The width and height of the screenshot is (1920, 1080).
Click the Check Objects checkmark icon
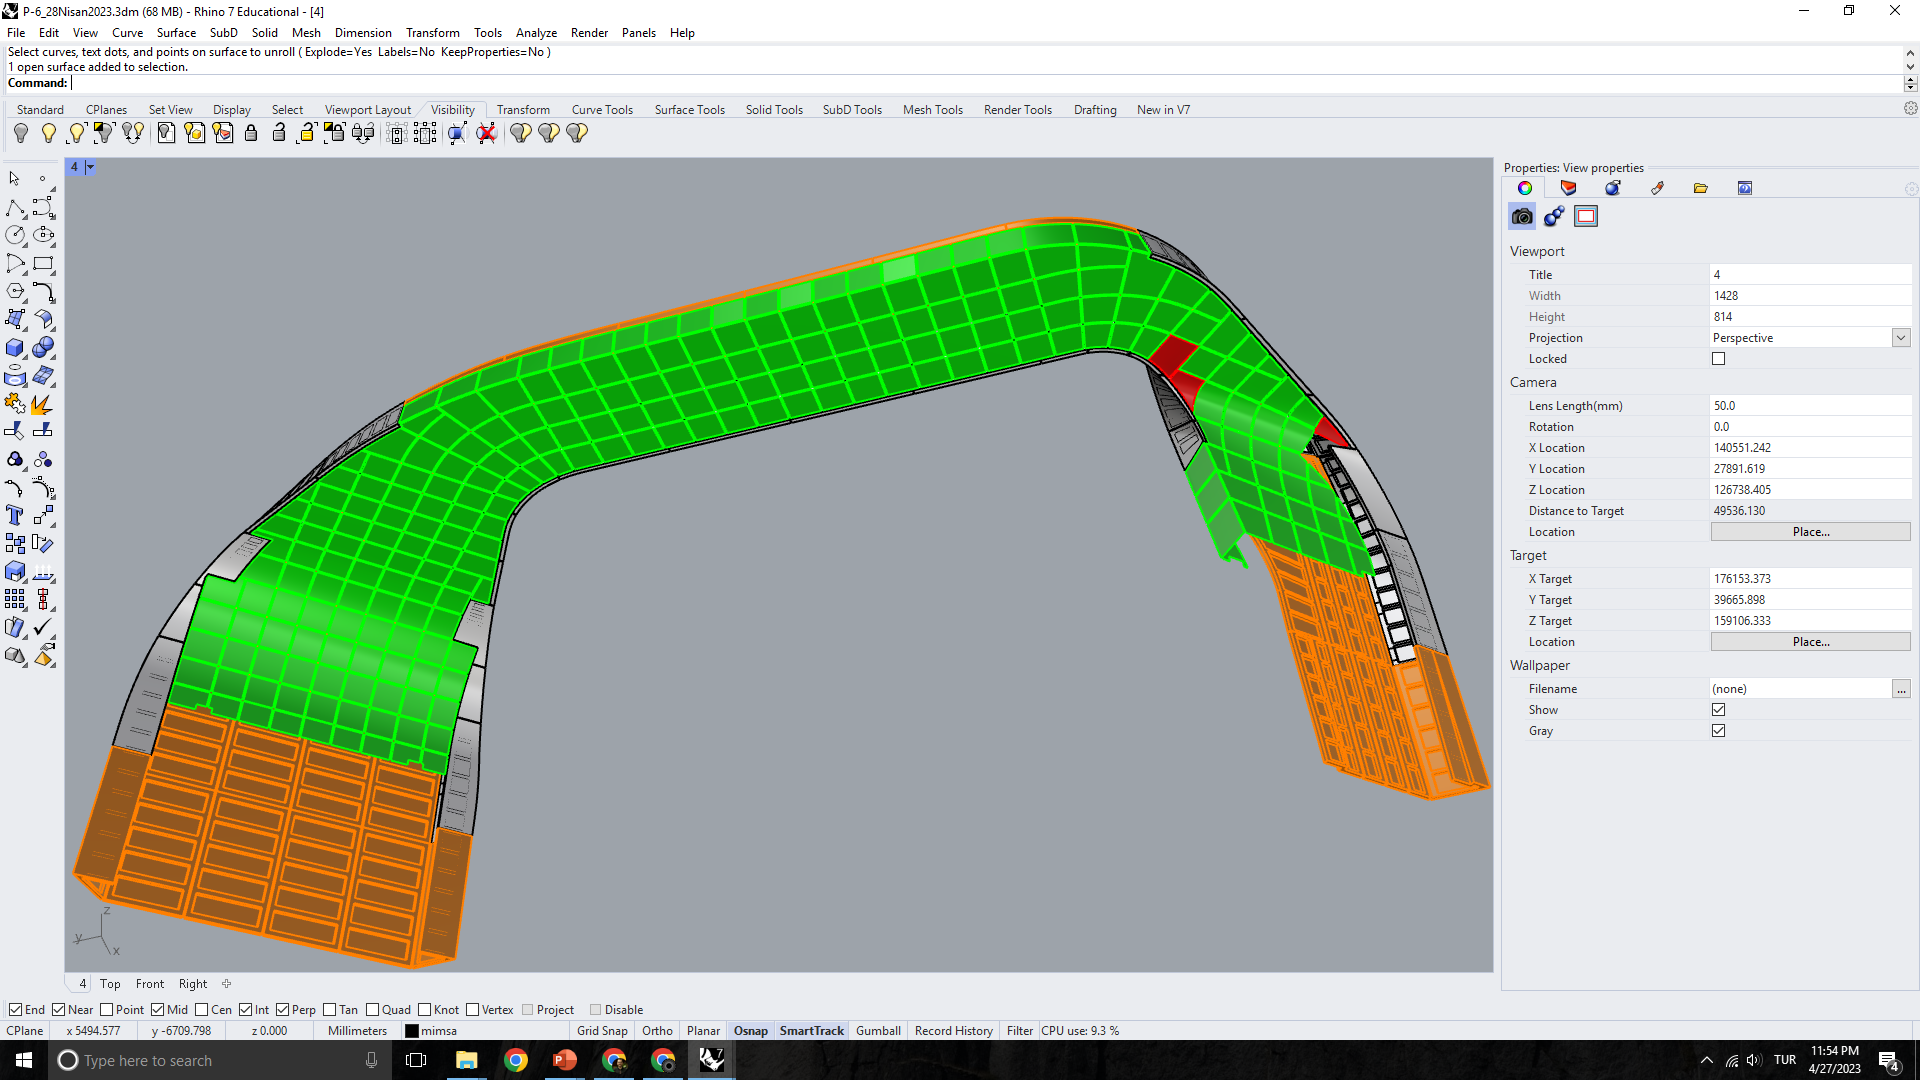click(x=43, y=627)
